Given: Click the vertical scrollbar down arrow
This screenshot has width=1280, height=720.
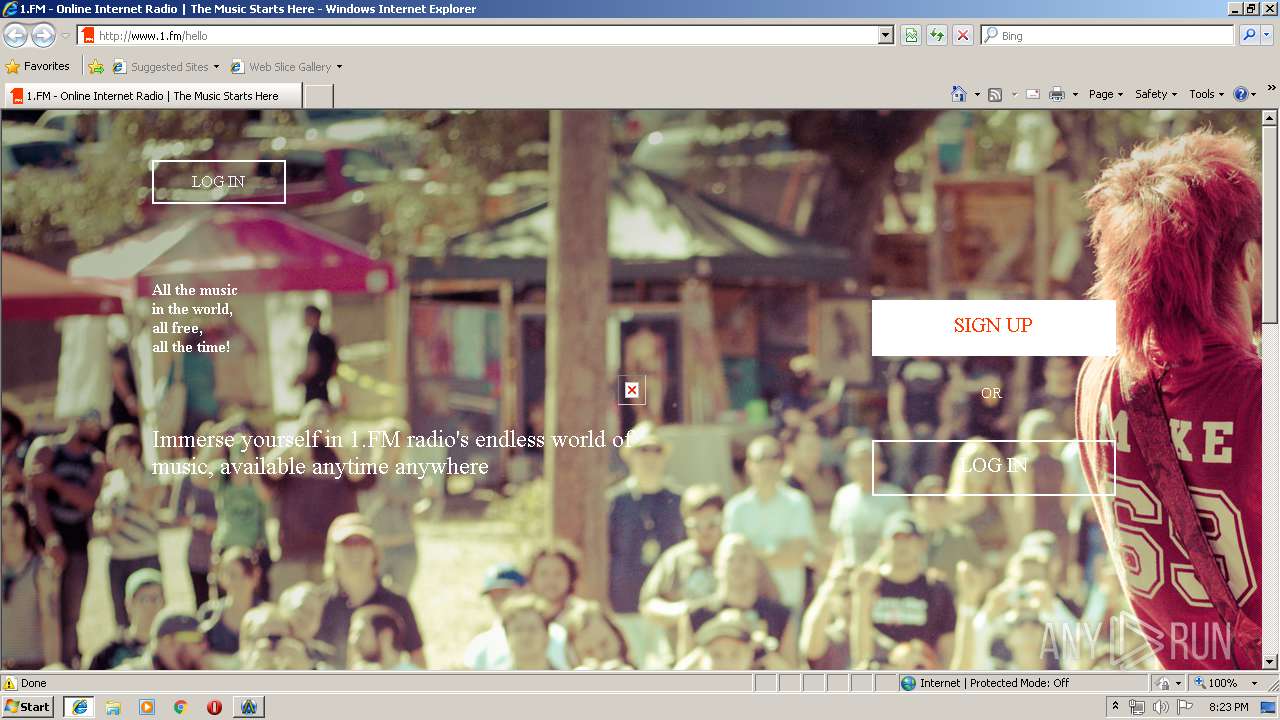Looking at the screenshot, I should pyautogui.click(x=1270, y=661).
